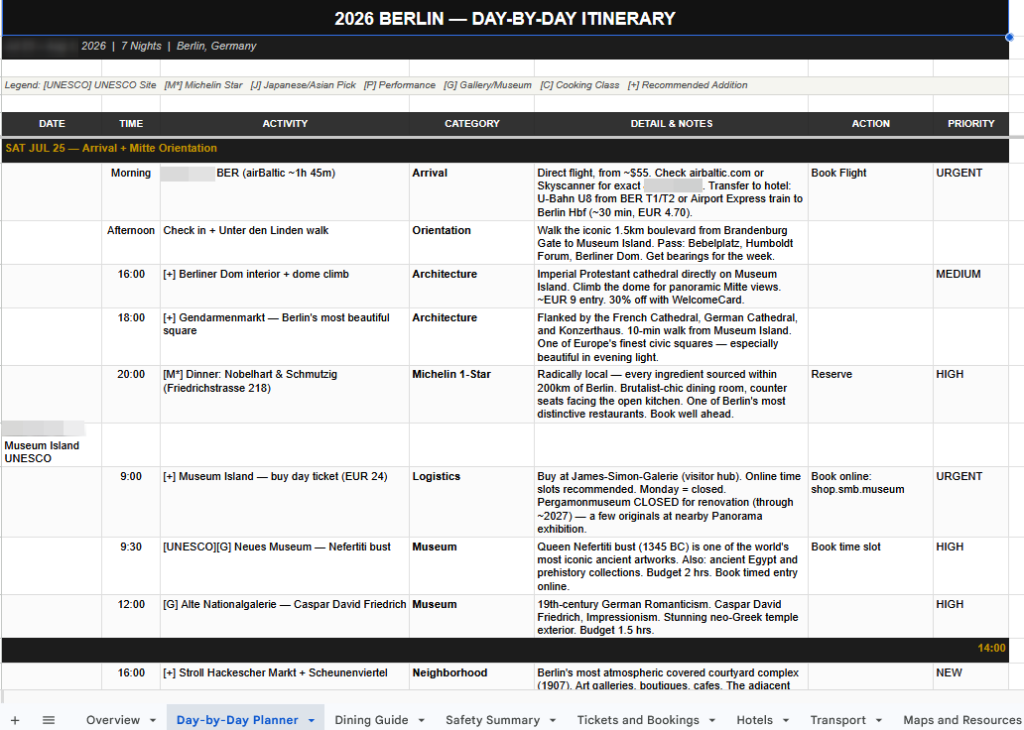Screen dimensions: 1024x730
Task: Select the 'Afternoon' time cell
Action: tap(131, 242)
